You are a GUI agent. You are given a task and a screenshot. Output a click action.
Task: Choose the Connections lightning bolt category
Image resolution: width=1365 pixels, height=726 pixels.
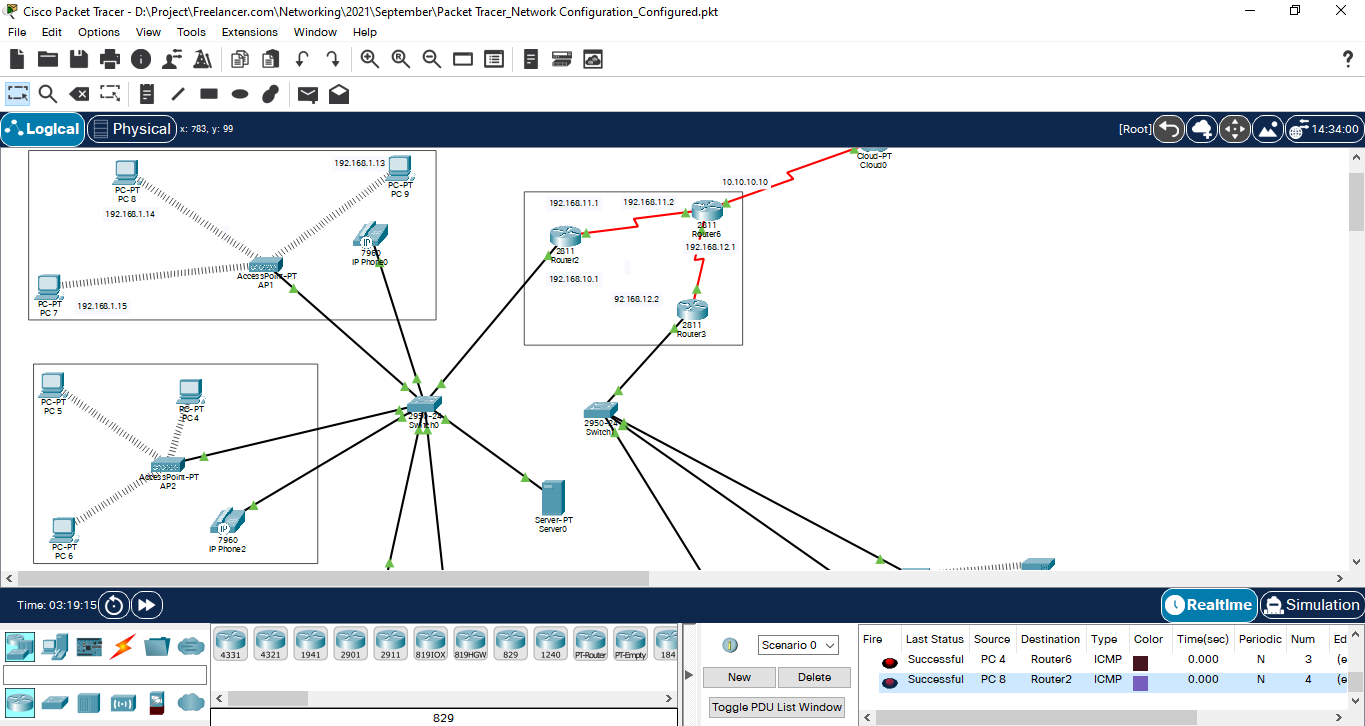pos(124,646)
